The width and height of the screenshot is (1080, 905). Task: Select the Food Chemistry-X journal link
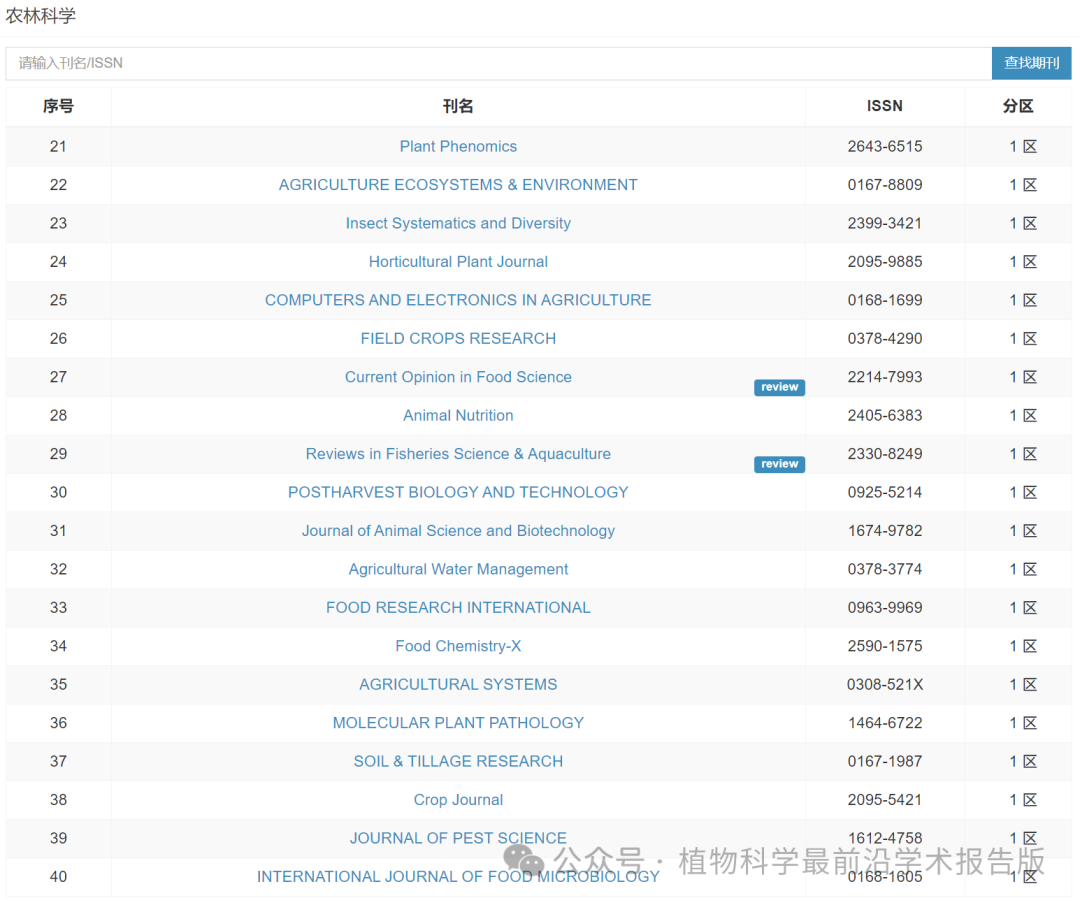point(458,647)
